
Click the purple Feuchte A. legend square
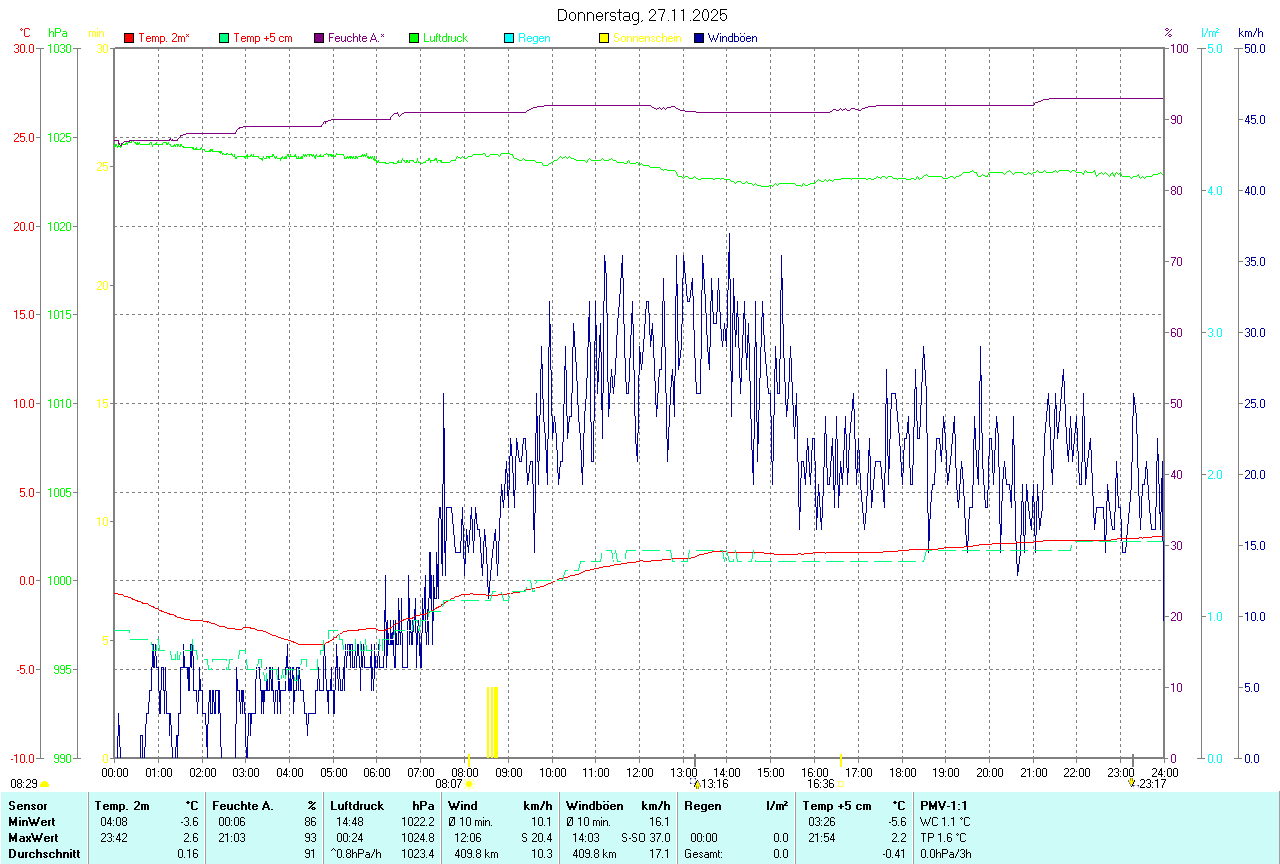click(x=319, y=38)
